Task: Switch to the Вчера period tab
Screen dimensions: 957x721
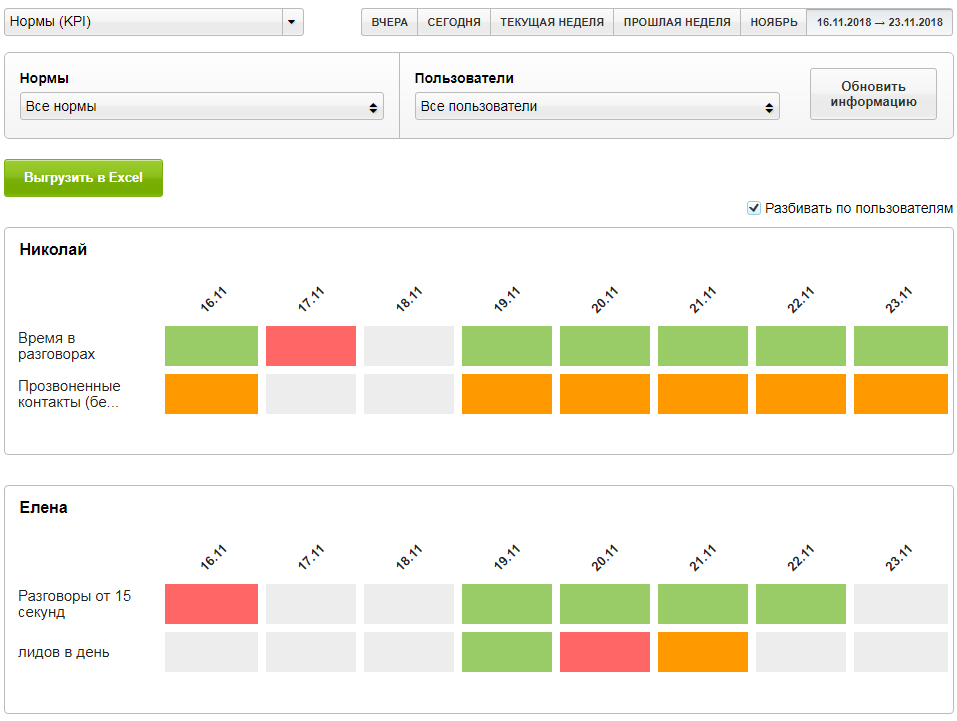Action: [389, 22]
